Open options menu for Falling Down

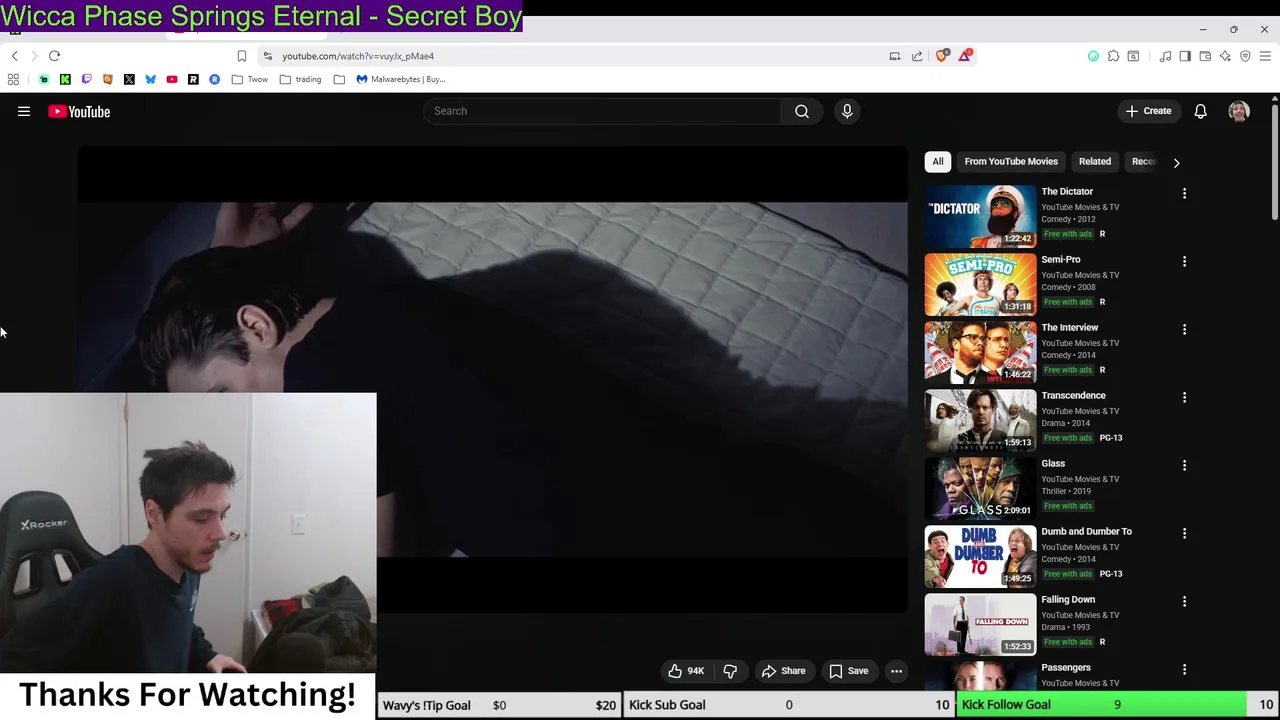[x=1184, y=601]
